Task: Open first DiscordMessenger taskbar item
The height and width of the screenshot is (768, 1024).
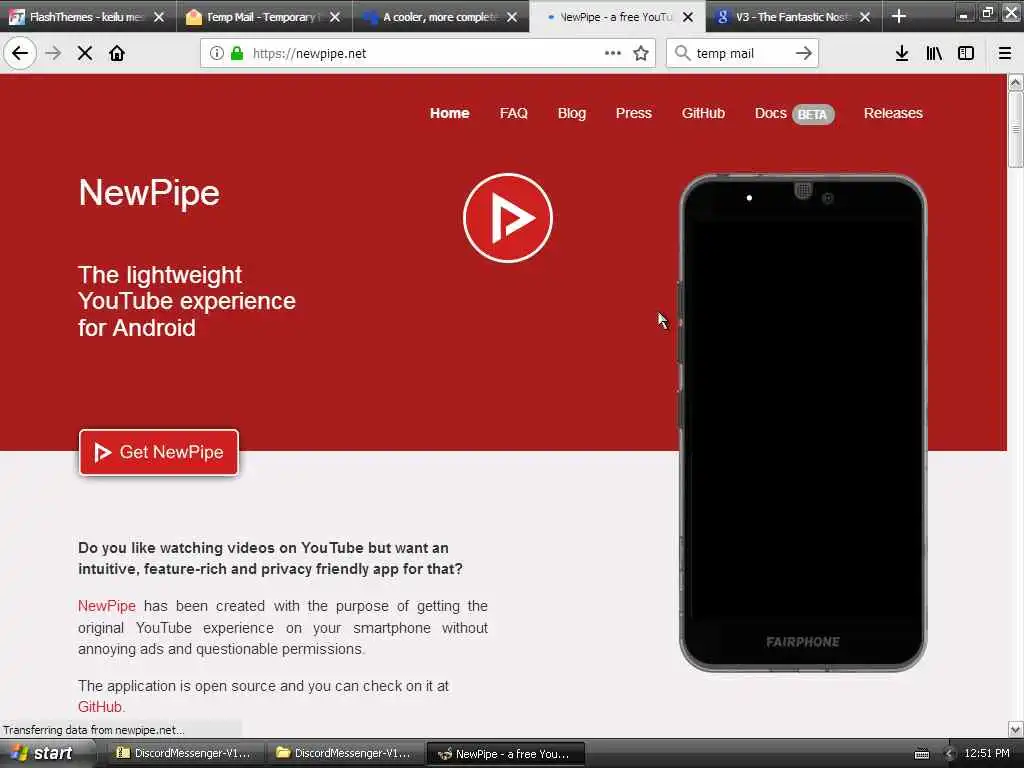Action: tap(184, 753)
